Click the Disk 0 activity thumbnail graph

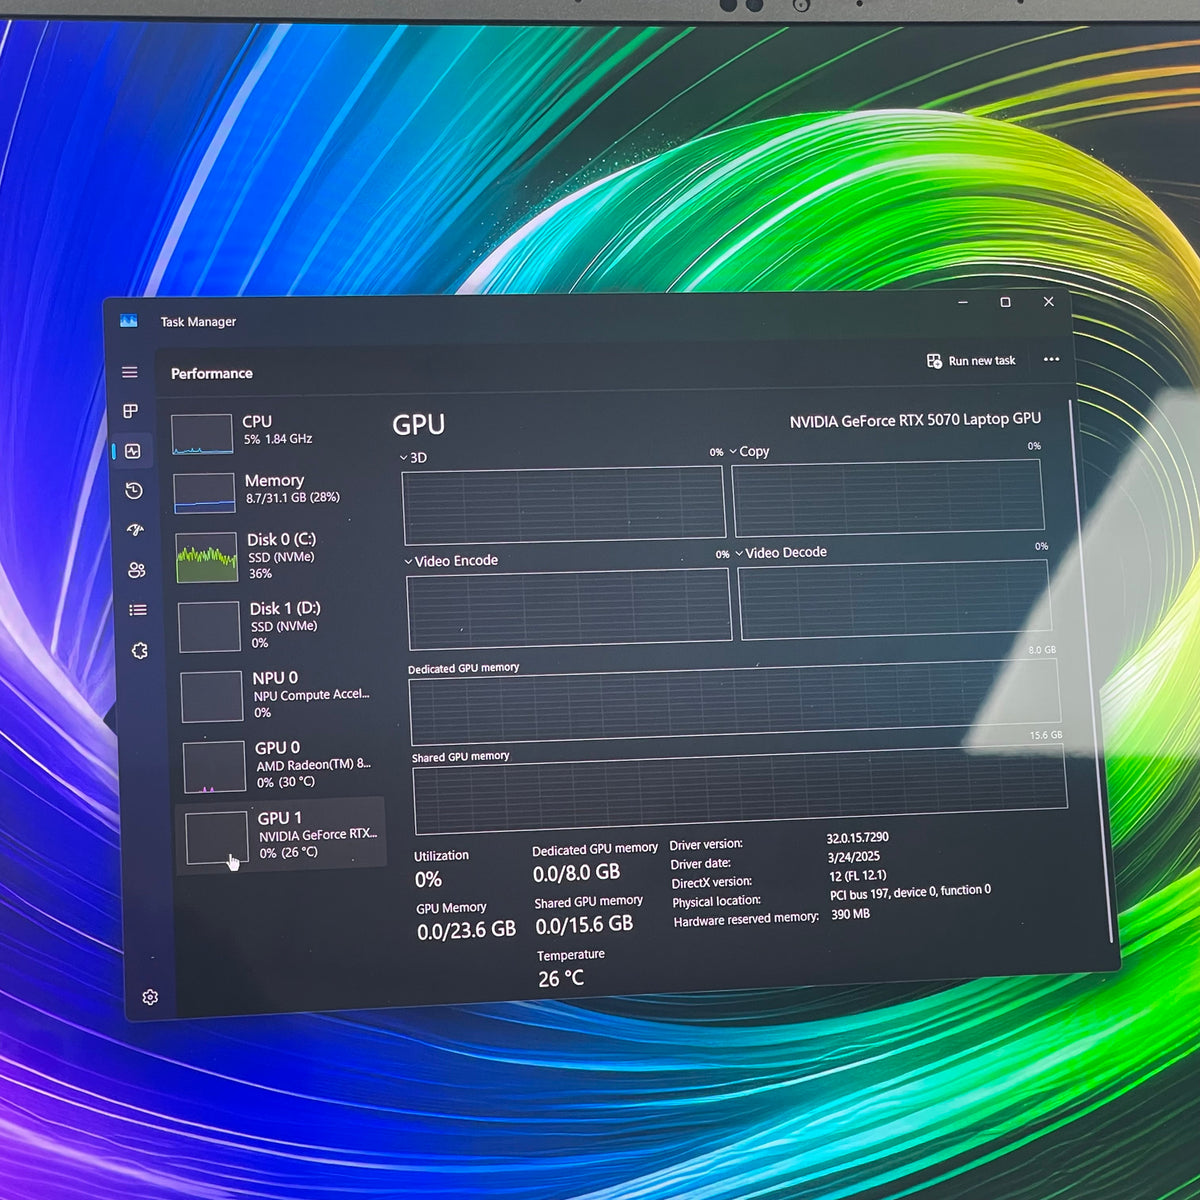[207, 557]
